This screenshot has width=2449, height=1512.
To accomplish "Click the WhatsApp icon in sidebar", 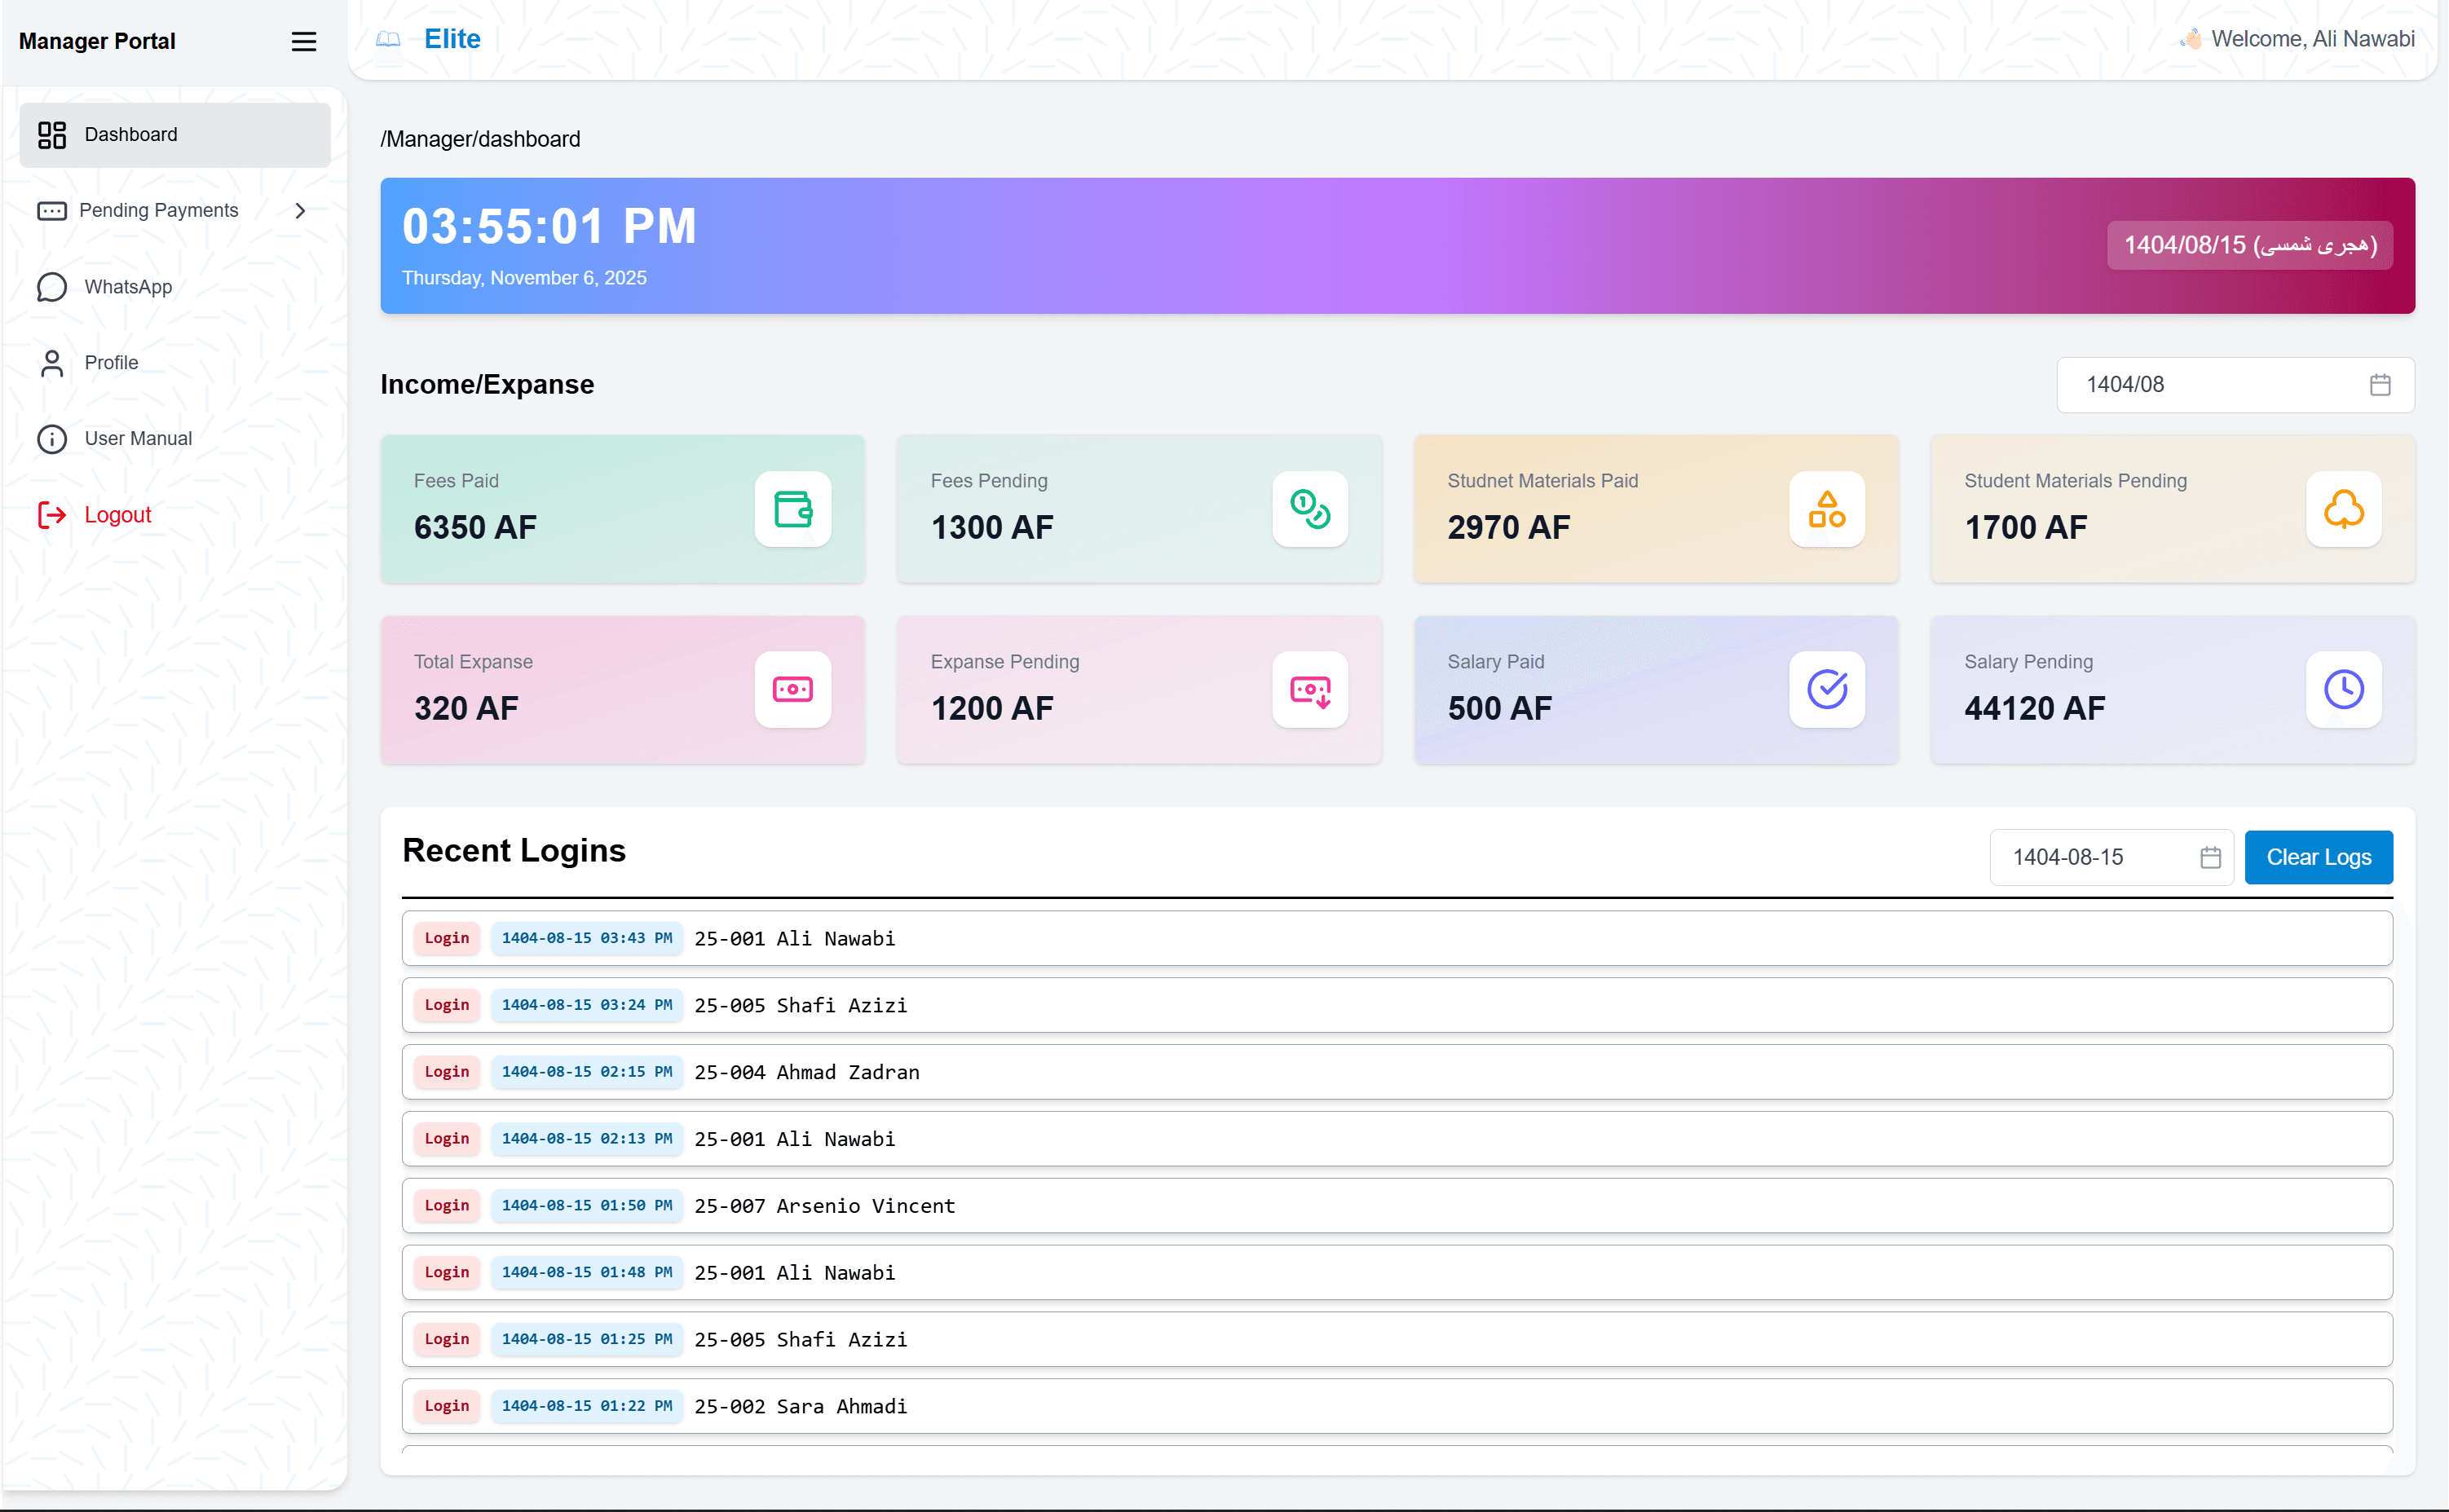I will click(x=52, y=287).
